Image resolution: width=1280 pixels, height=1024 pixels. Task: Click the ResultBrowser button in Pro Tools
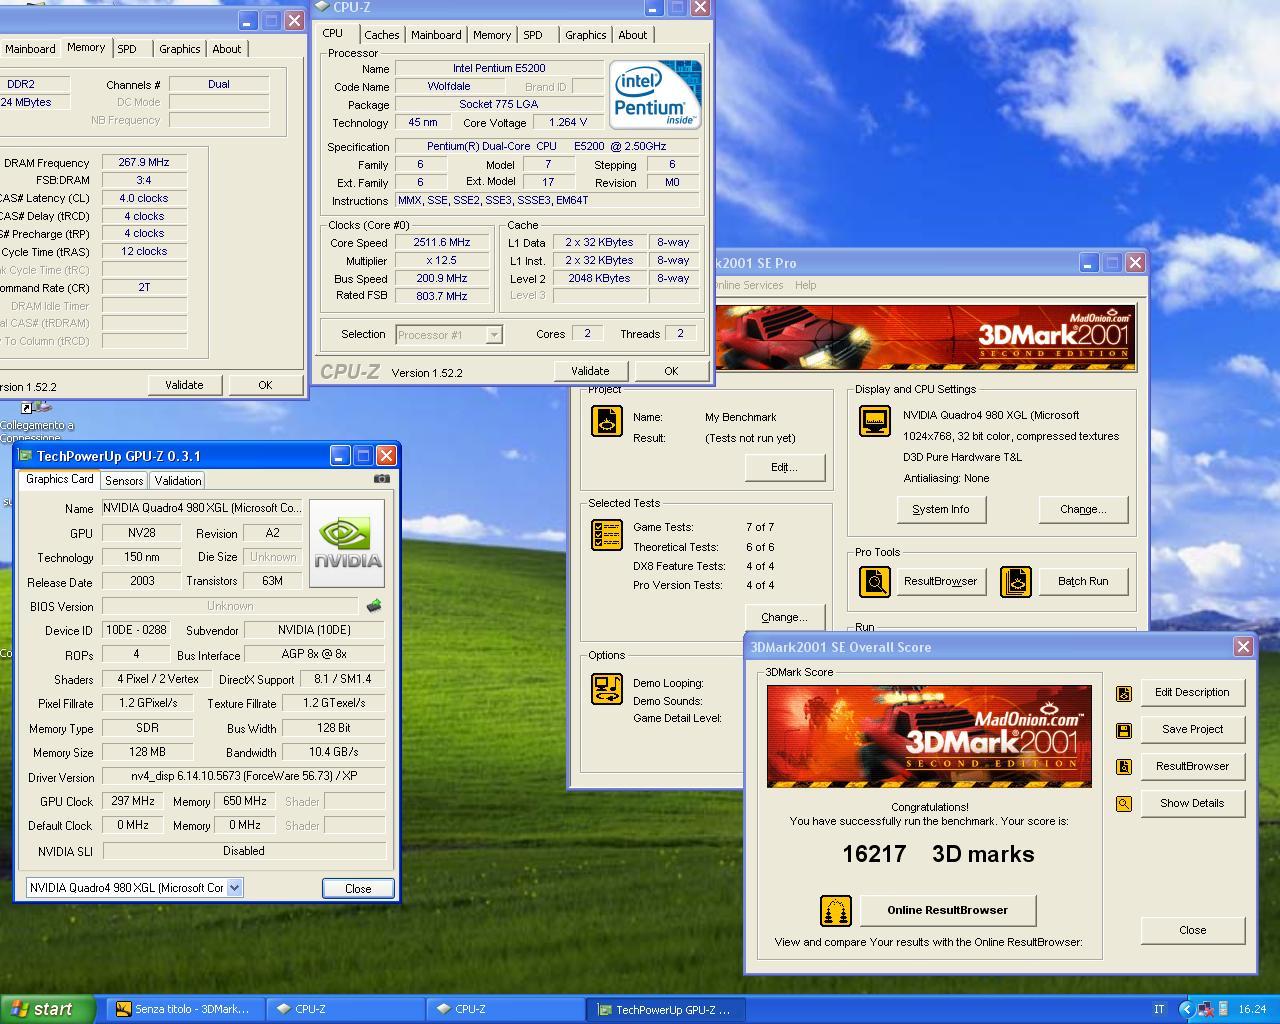pos(940,581)
